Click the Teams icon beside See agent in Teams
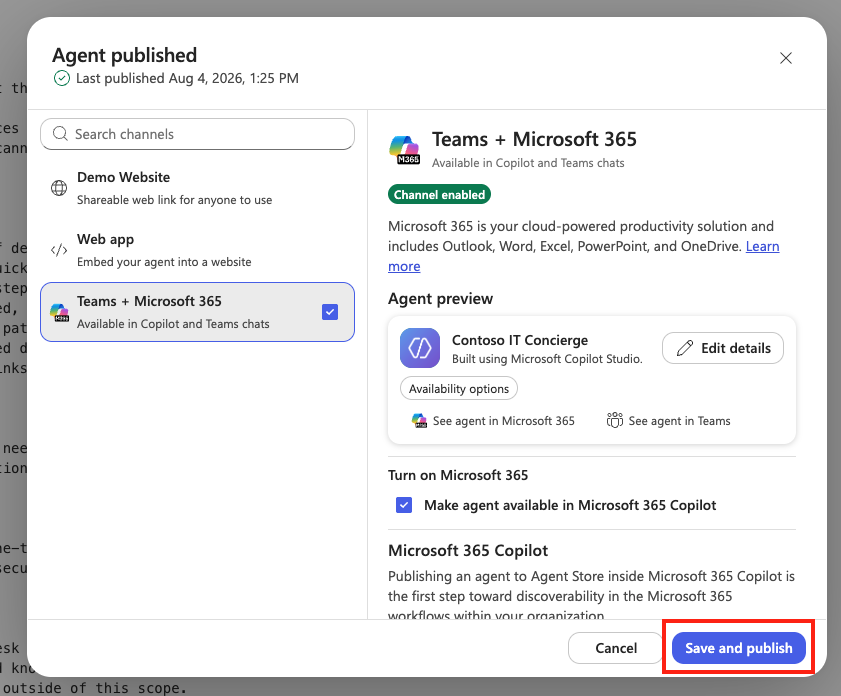The width and height of the screenshot is (841, 696). (x=615, y=420)
